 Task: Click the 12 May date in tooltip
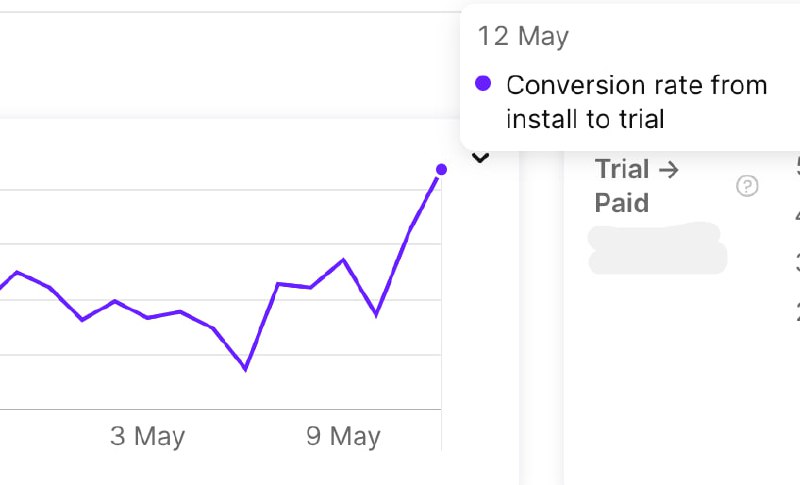click(523, 37)
